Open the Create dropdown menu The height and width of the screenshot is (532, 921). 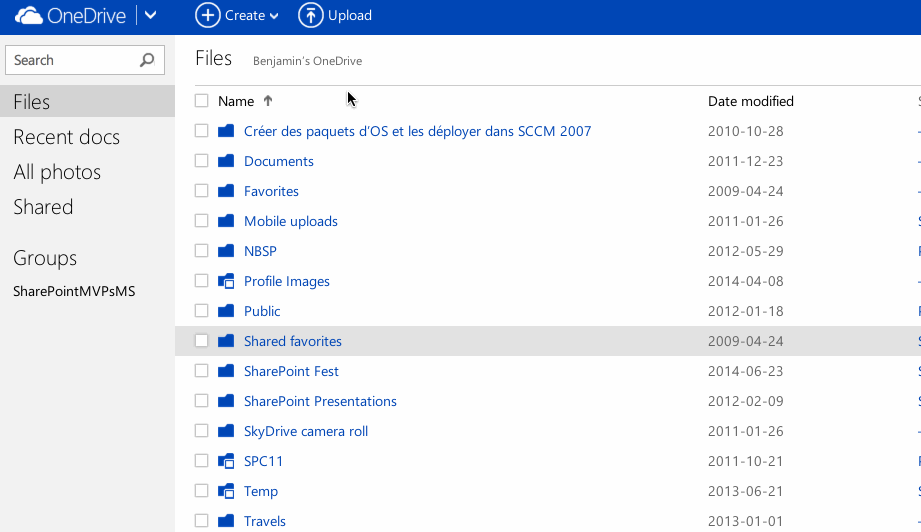[237, 15]
